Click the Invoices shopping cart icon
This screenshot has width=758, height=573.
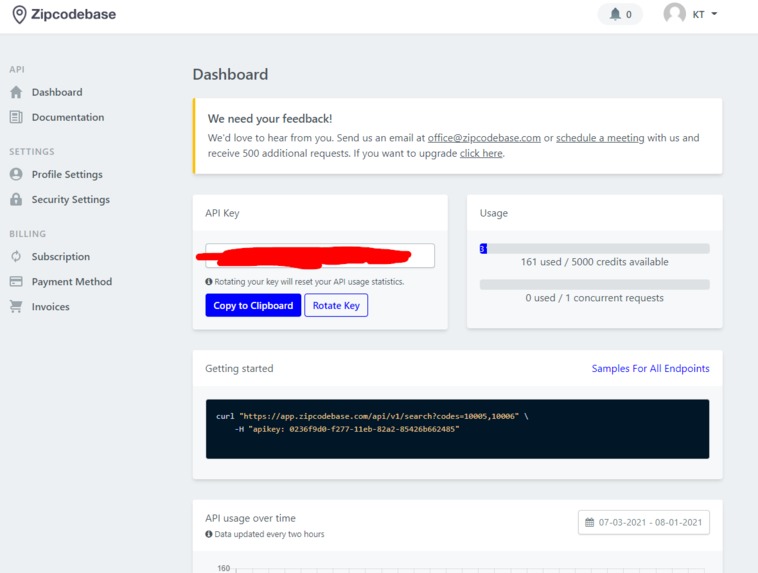pyautogui.click(x=16, y=307)
